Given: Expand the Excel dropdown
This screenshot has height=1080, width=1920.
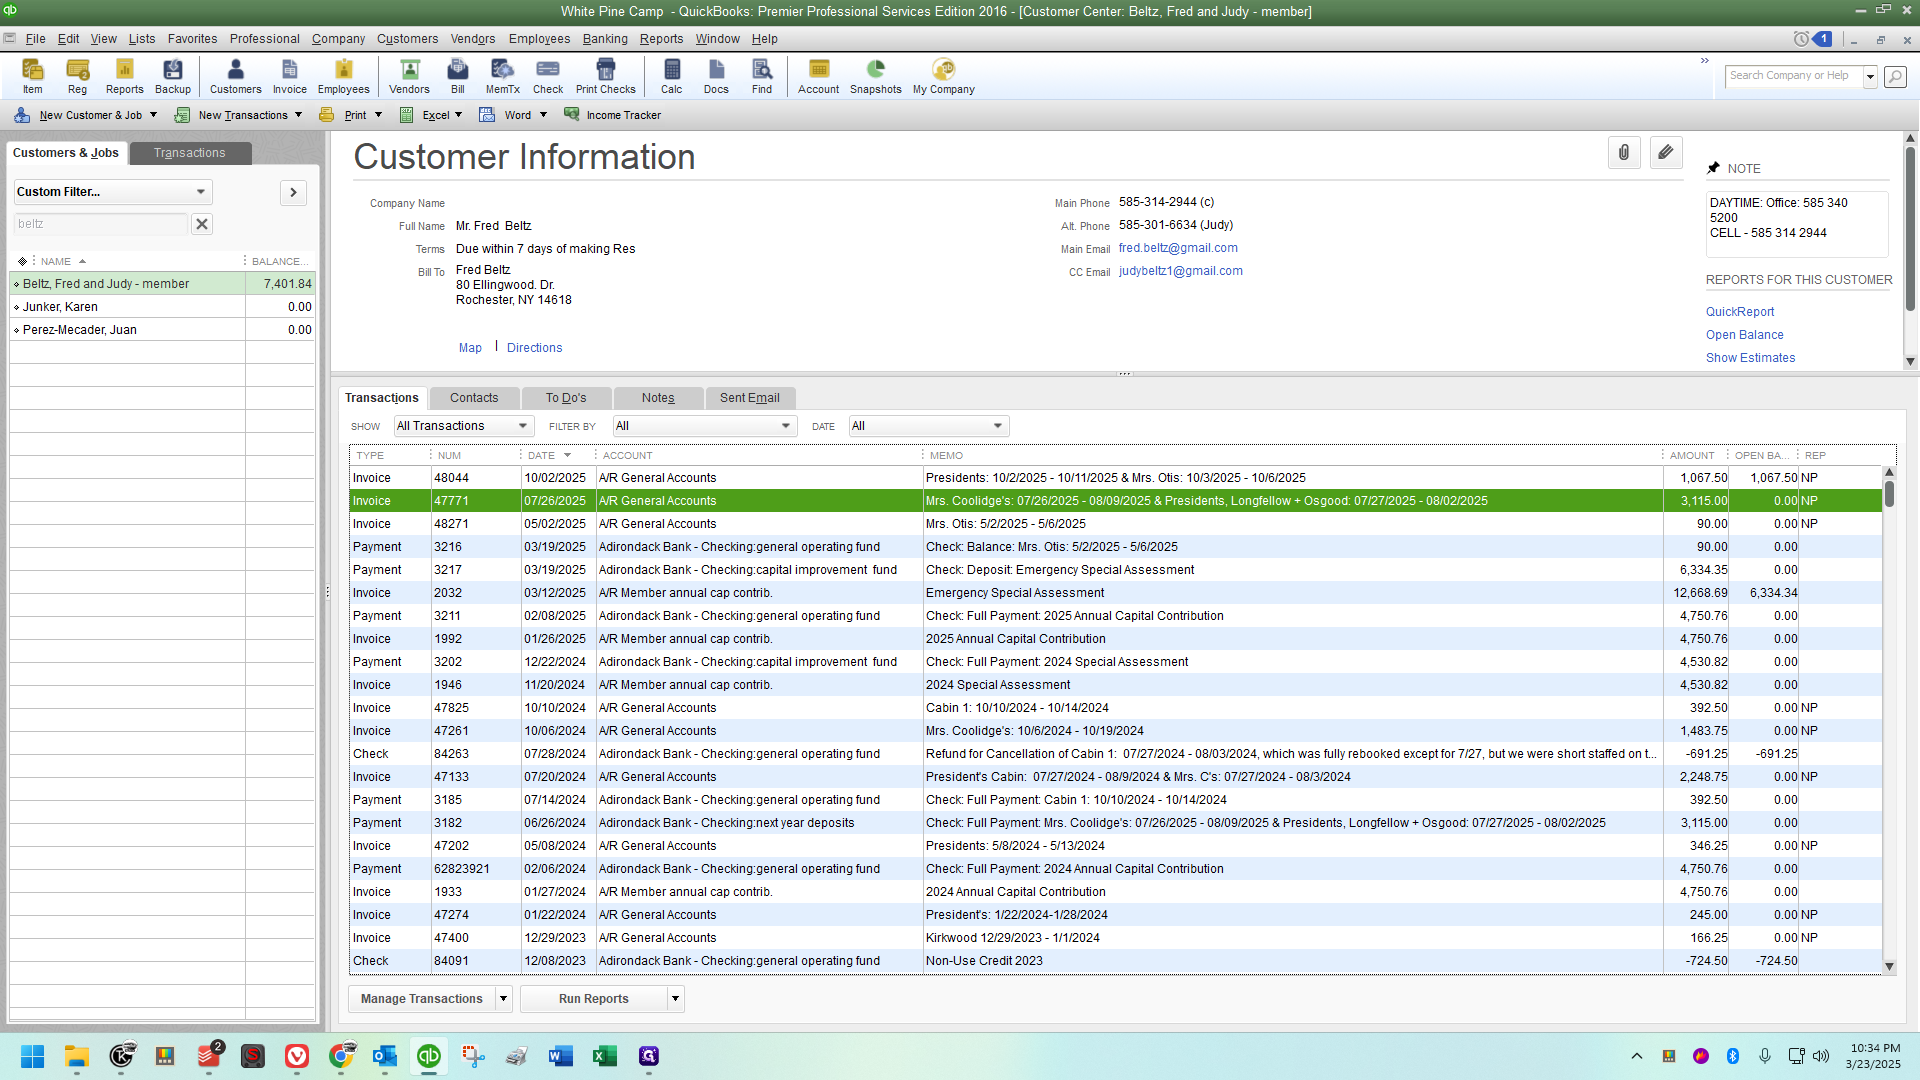Looking at the screenshot, I should 458,115.
